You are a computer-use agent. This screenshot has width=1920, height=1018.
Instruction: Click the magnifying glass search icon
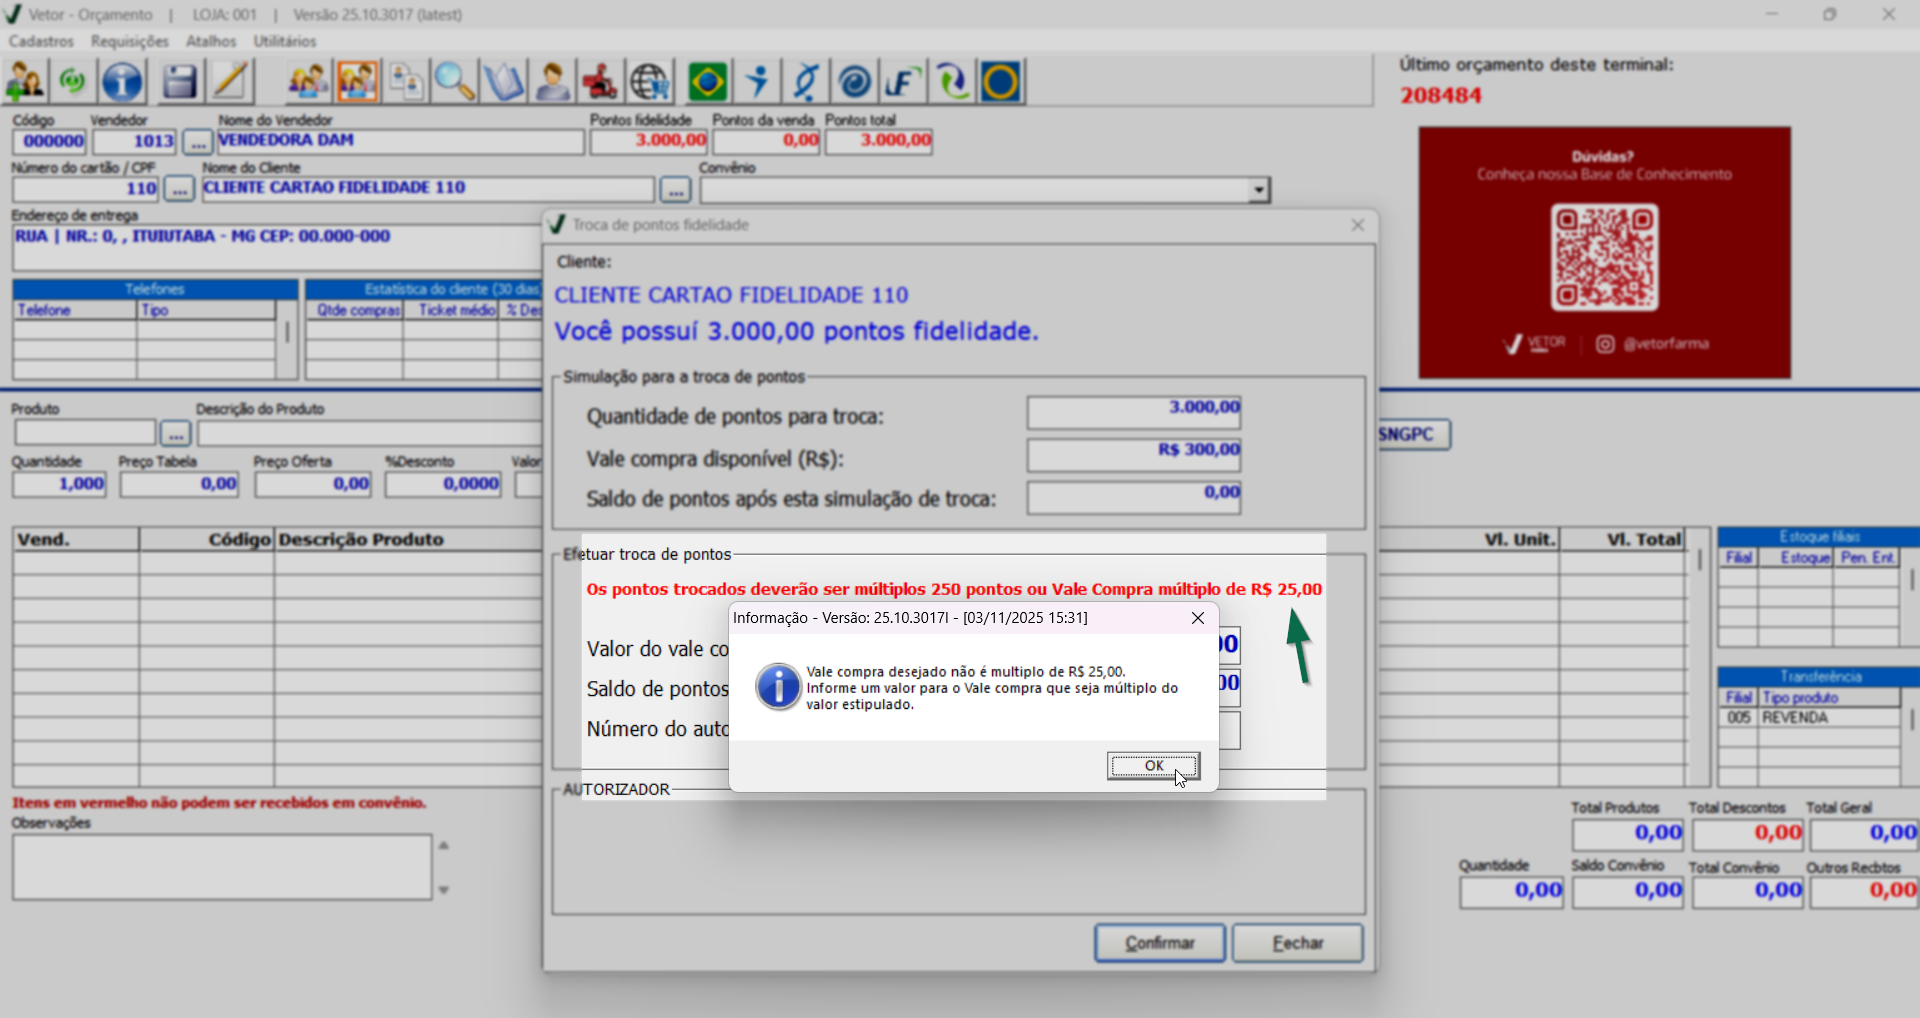tap(454, 82)
